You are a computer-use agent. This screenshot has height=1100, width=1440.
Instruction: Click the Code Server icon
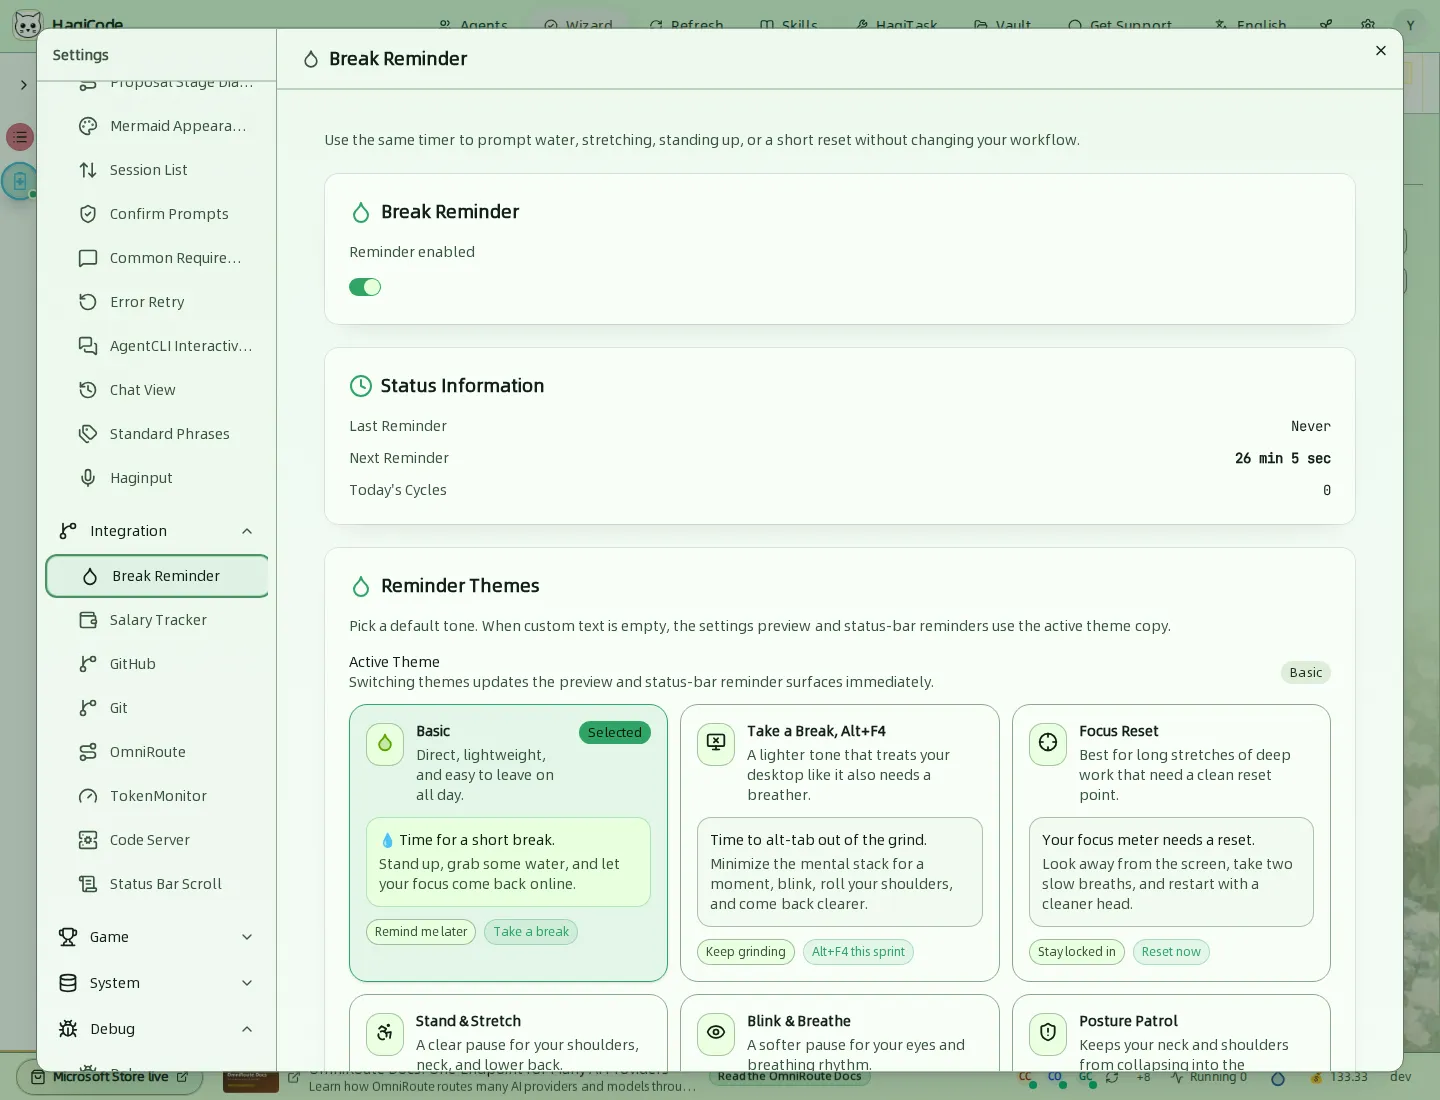click(88, 840)
